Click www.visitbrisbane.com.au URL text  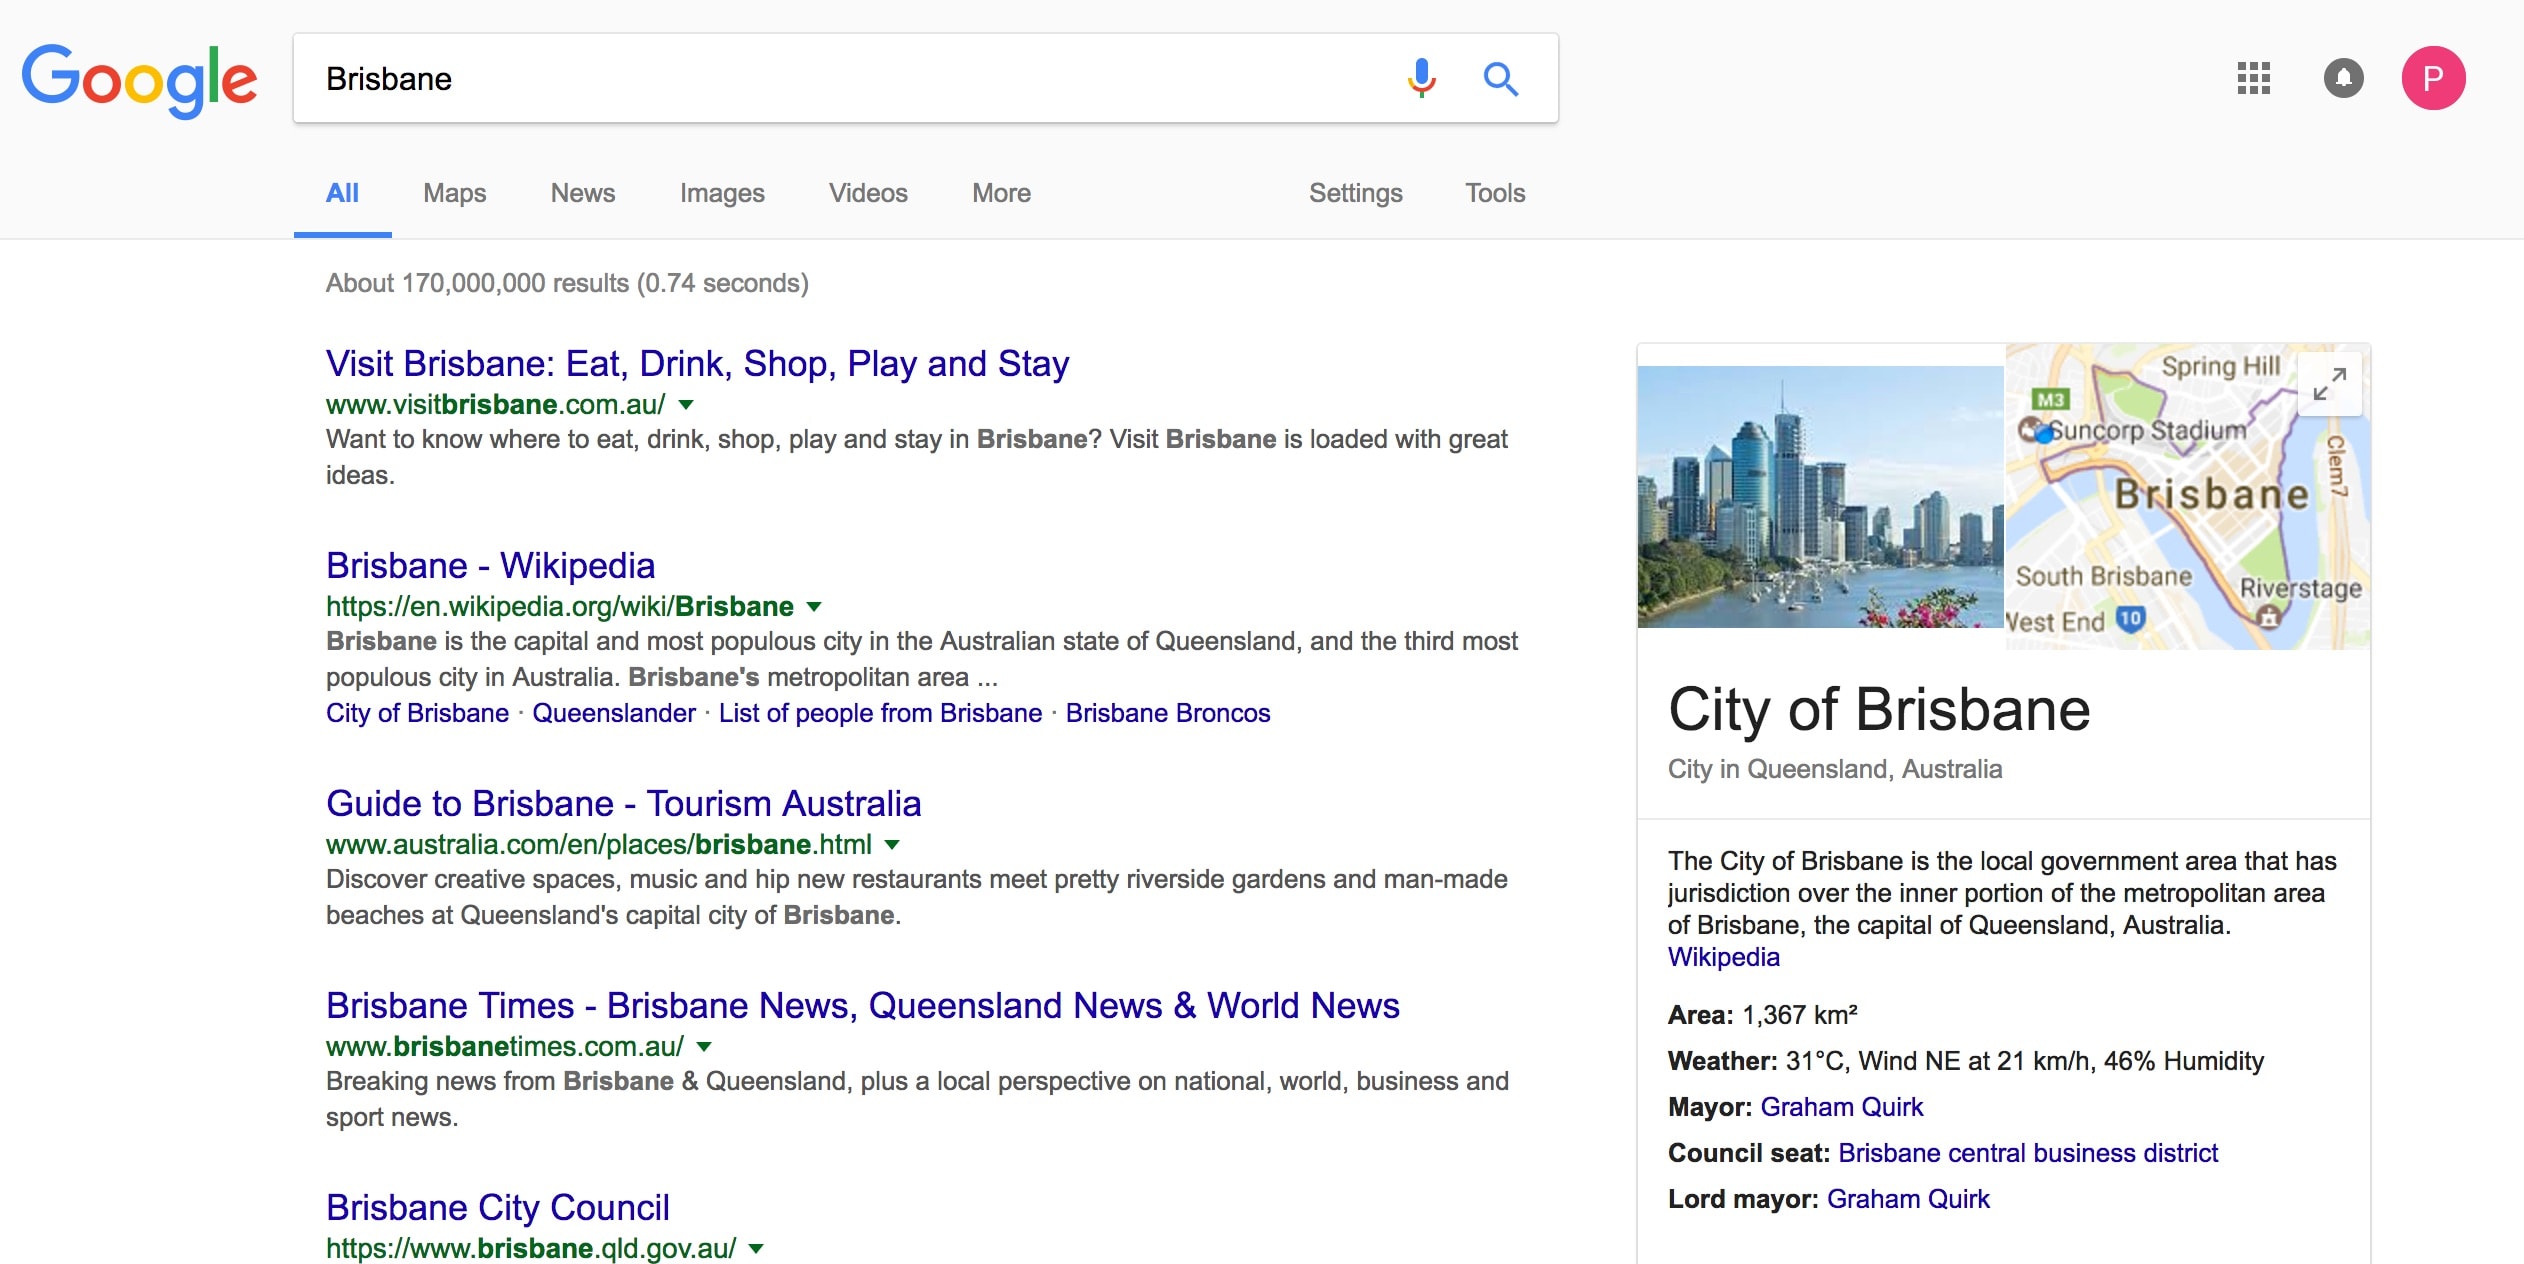point(495,405)
